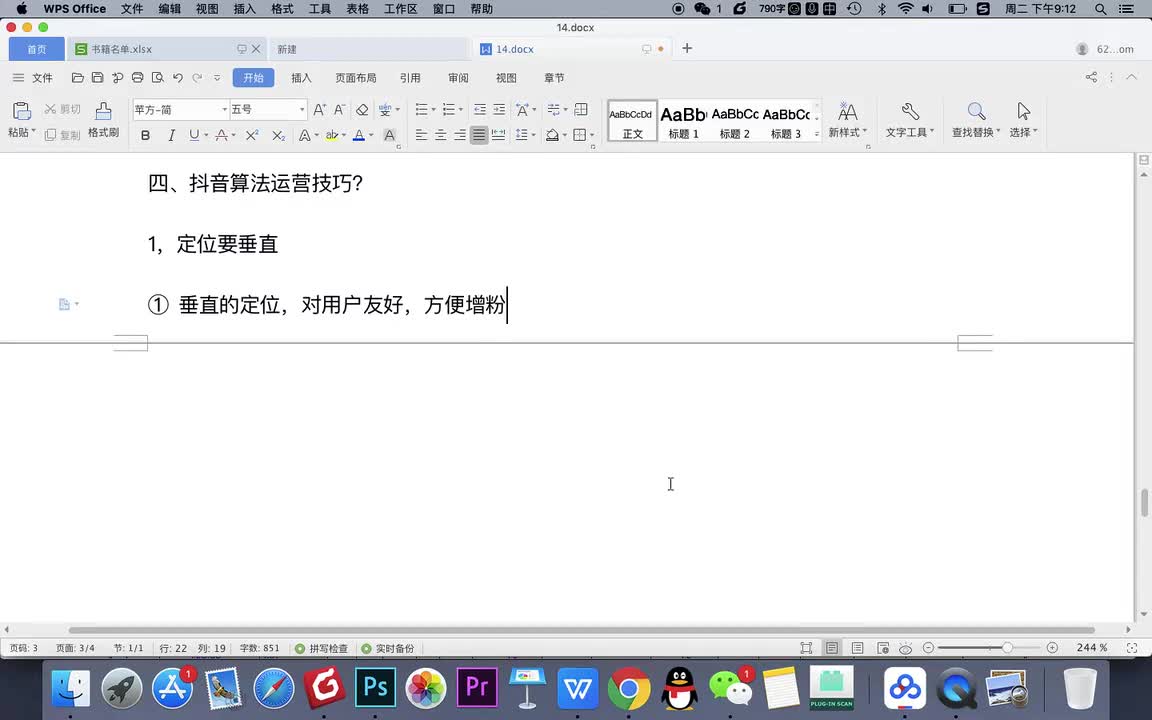Switch to the 审阅 ribbon tab
The height and width of the screenshot is (720, 1152).
point(458,78)
